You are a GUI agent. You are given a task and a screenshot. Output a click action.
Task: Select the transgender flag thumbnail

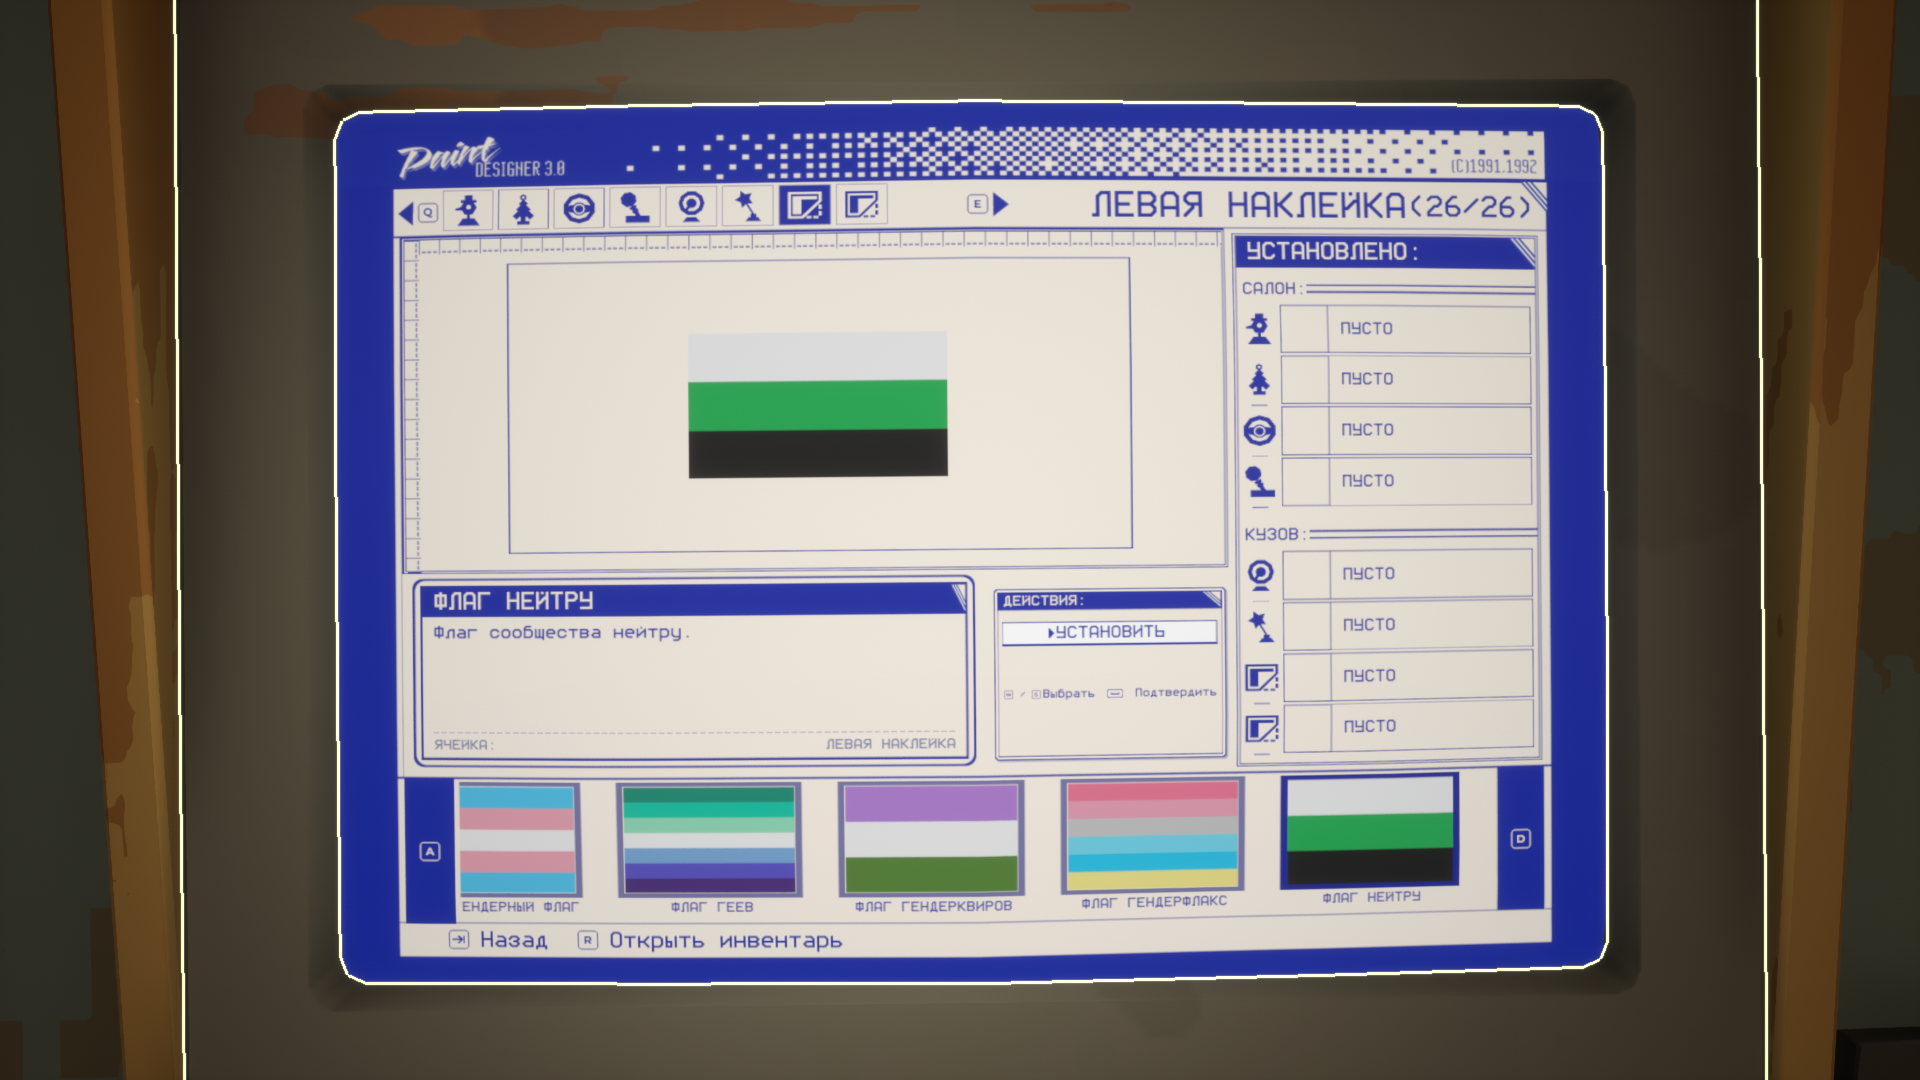coord(517,840)
